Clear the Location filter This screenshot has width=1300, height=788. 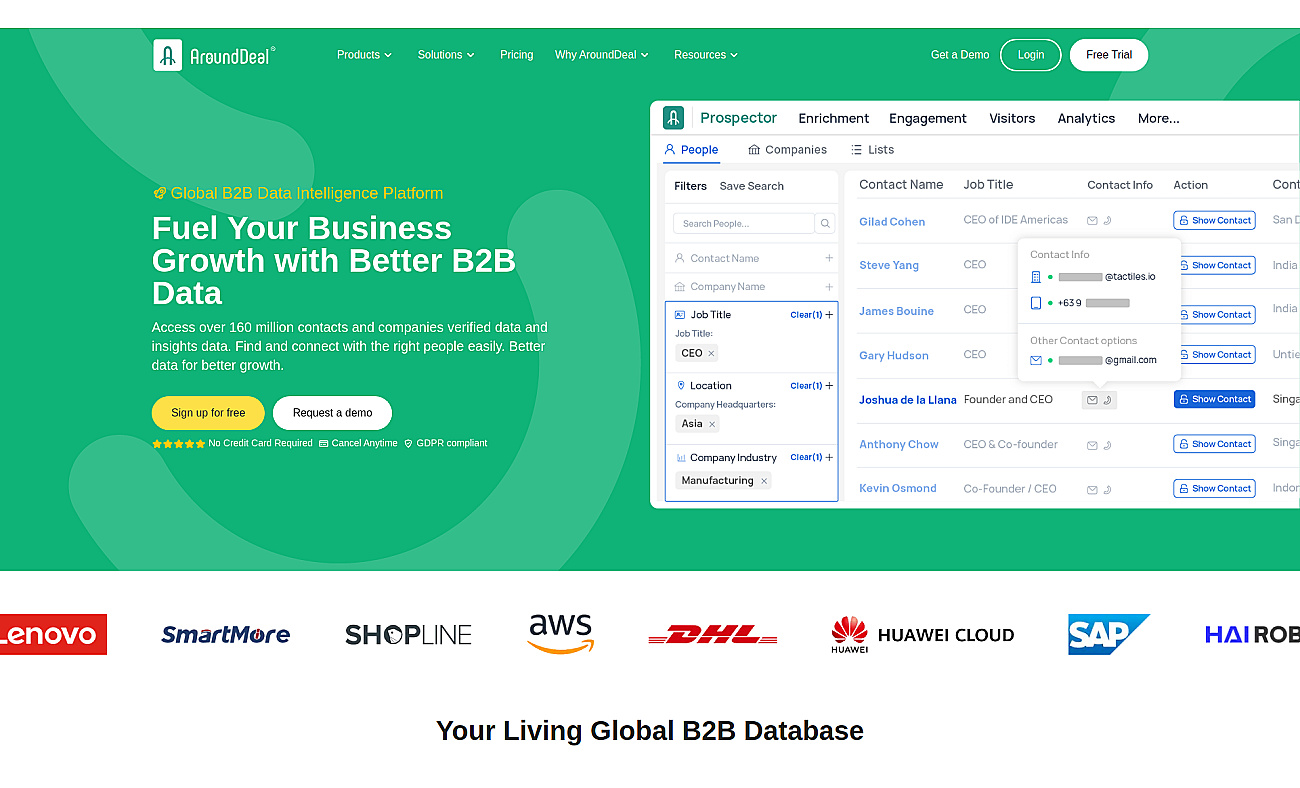tap(806, 386)
